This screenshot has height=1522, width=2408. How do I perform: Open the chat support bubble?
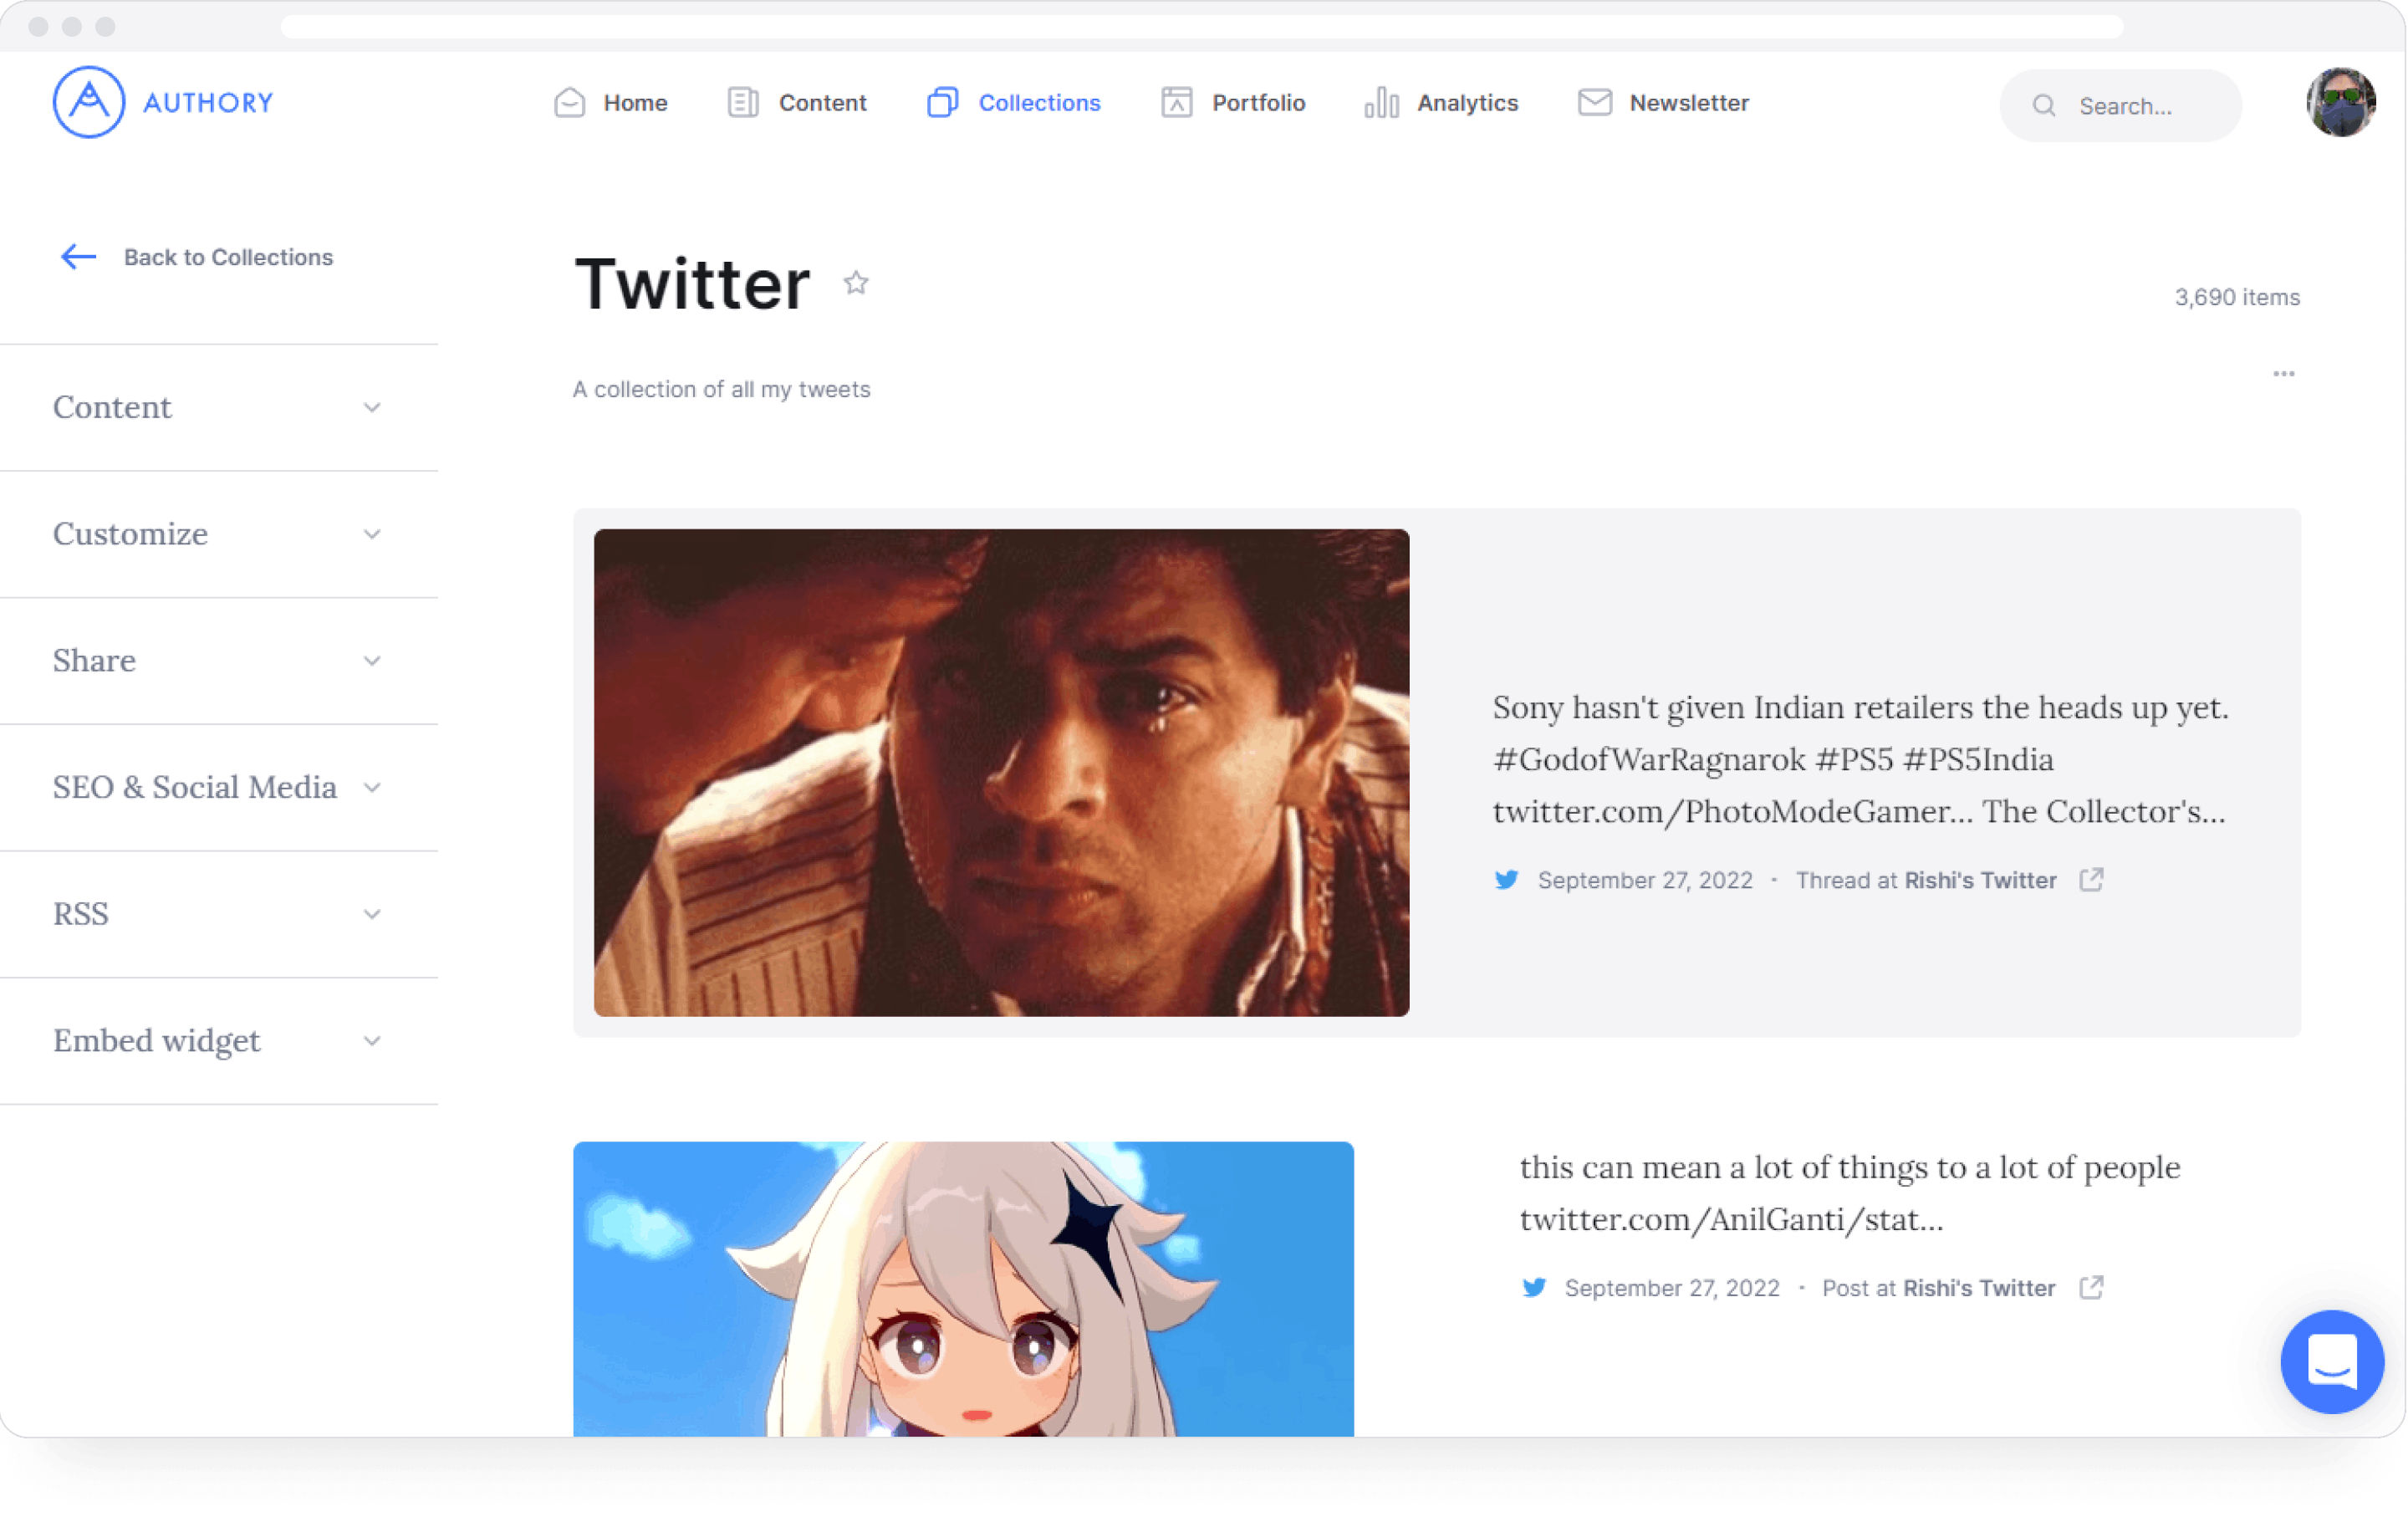(2331, 1361)
